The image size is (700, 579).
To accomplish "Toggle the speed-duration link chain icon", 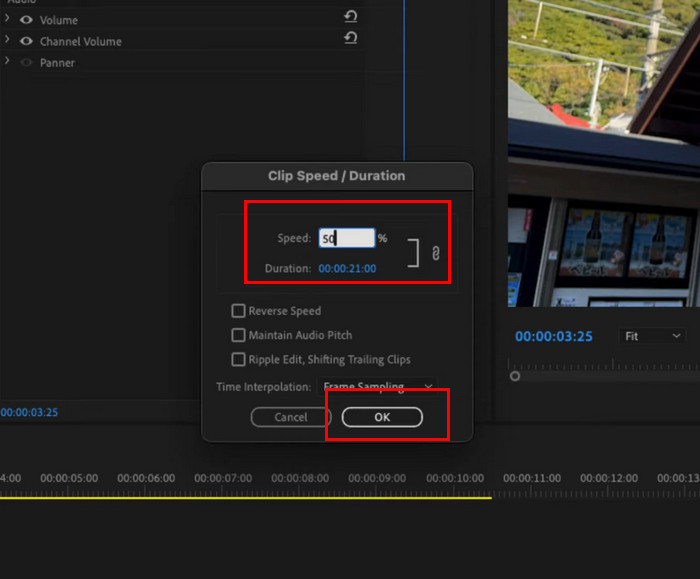I will (436, 253).
